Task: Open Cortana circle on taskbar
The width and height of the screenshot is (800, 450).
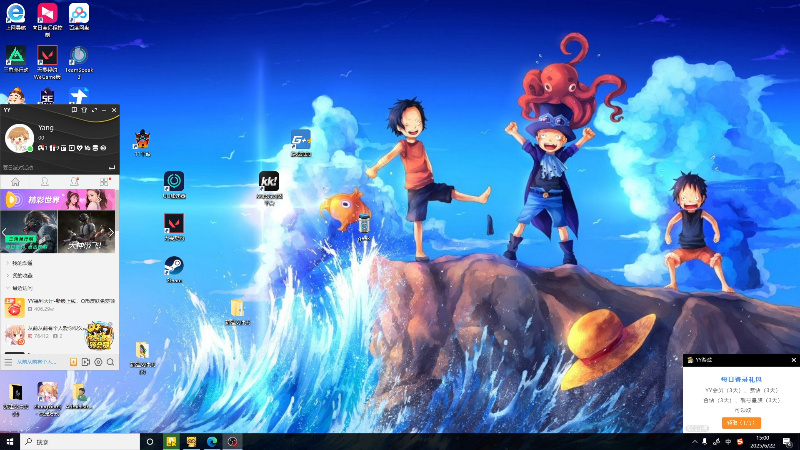Action: [150, 442]
